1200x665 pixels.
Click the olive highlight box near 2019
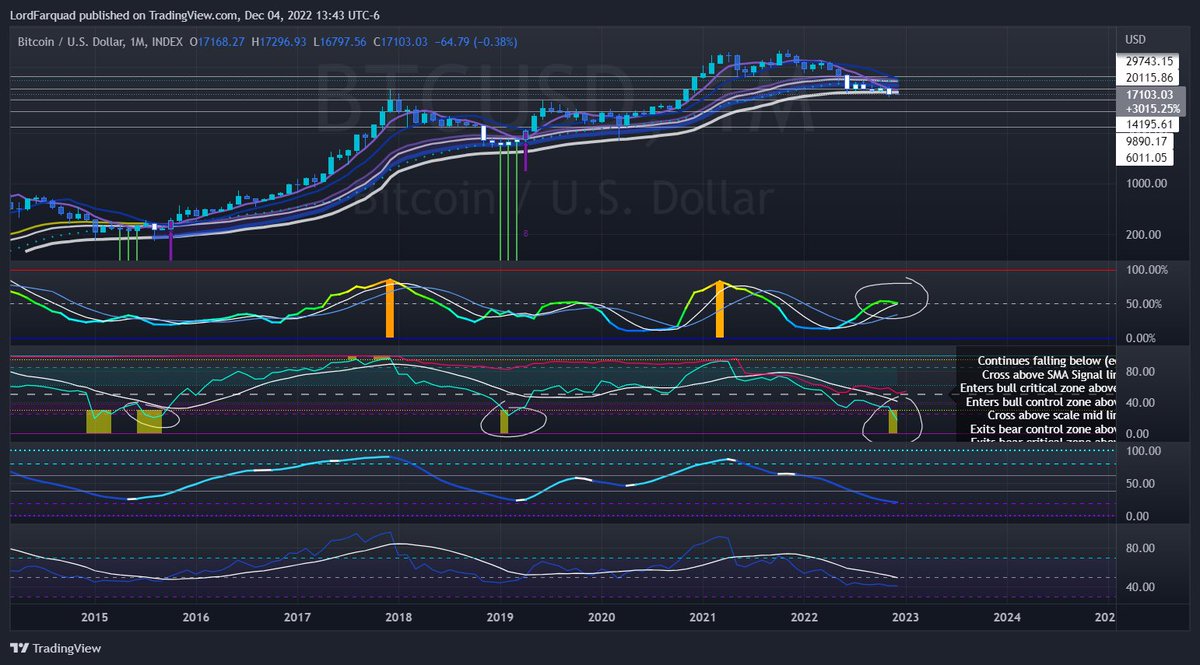504,422
